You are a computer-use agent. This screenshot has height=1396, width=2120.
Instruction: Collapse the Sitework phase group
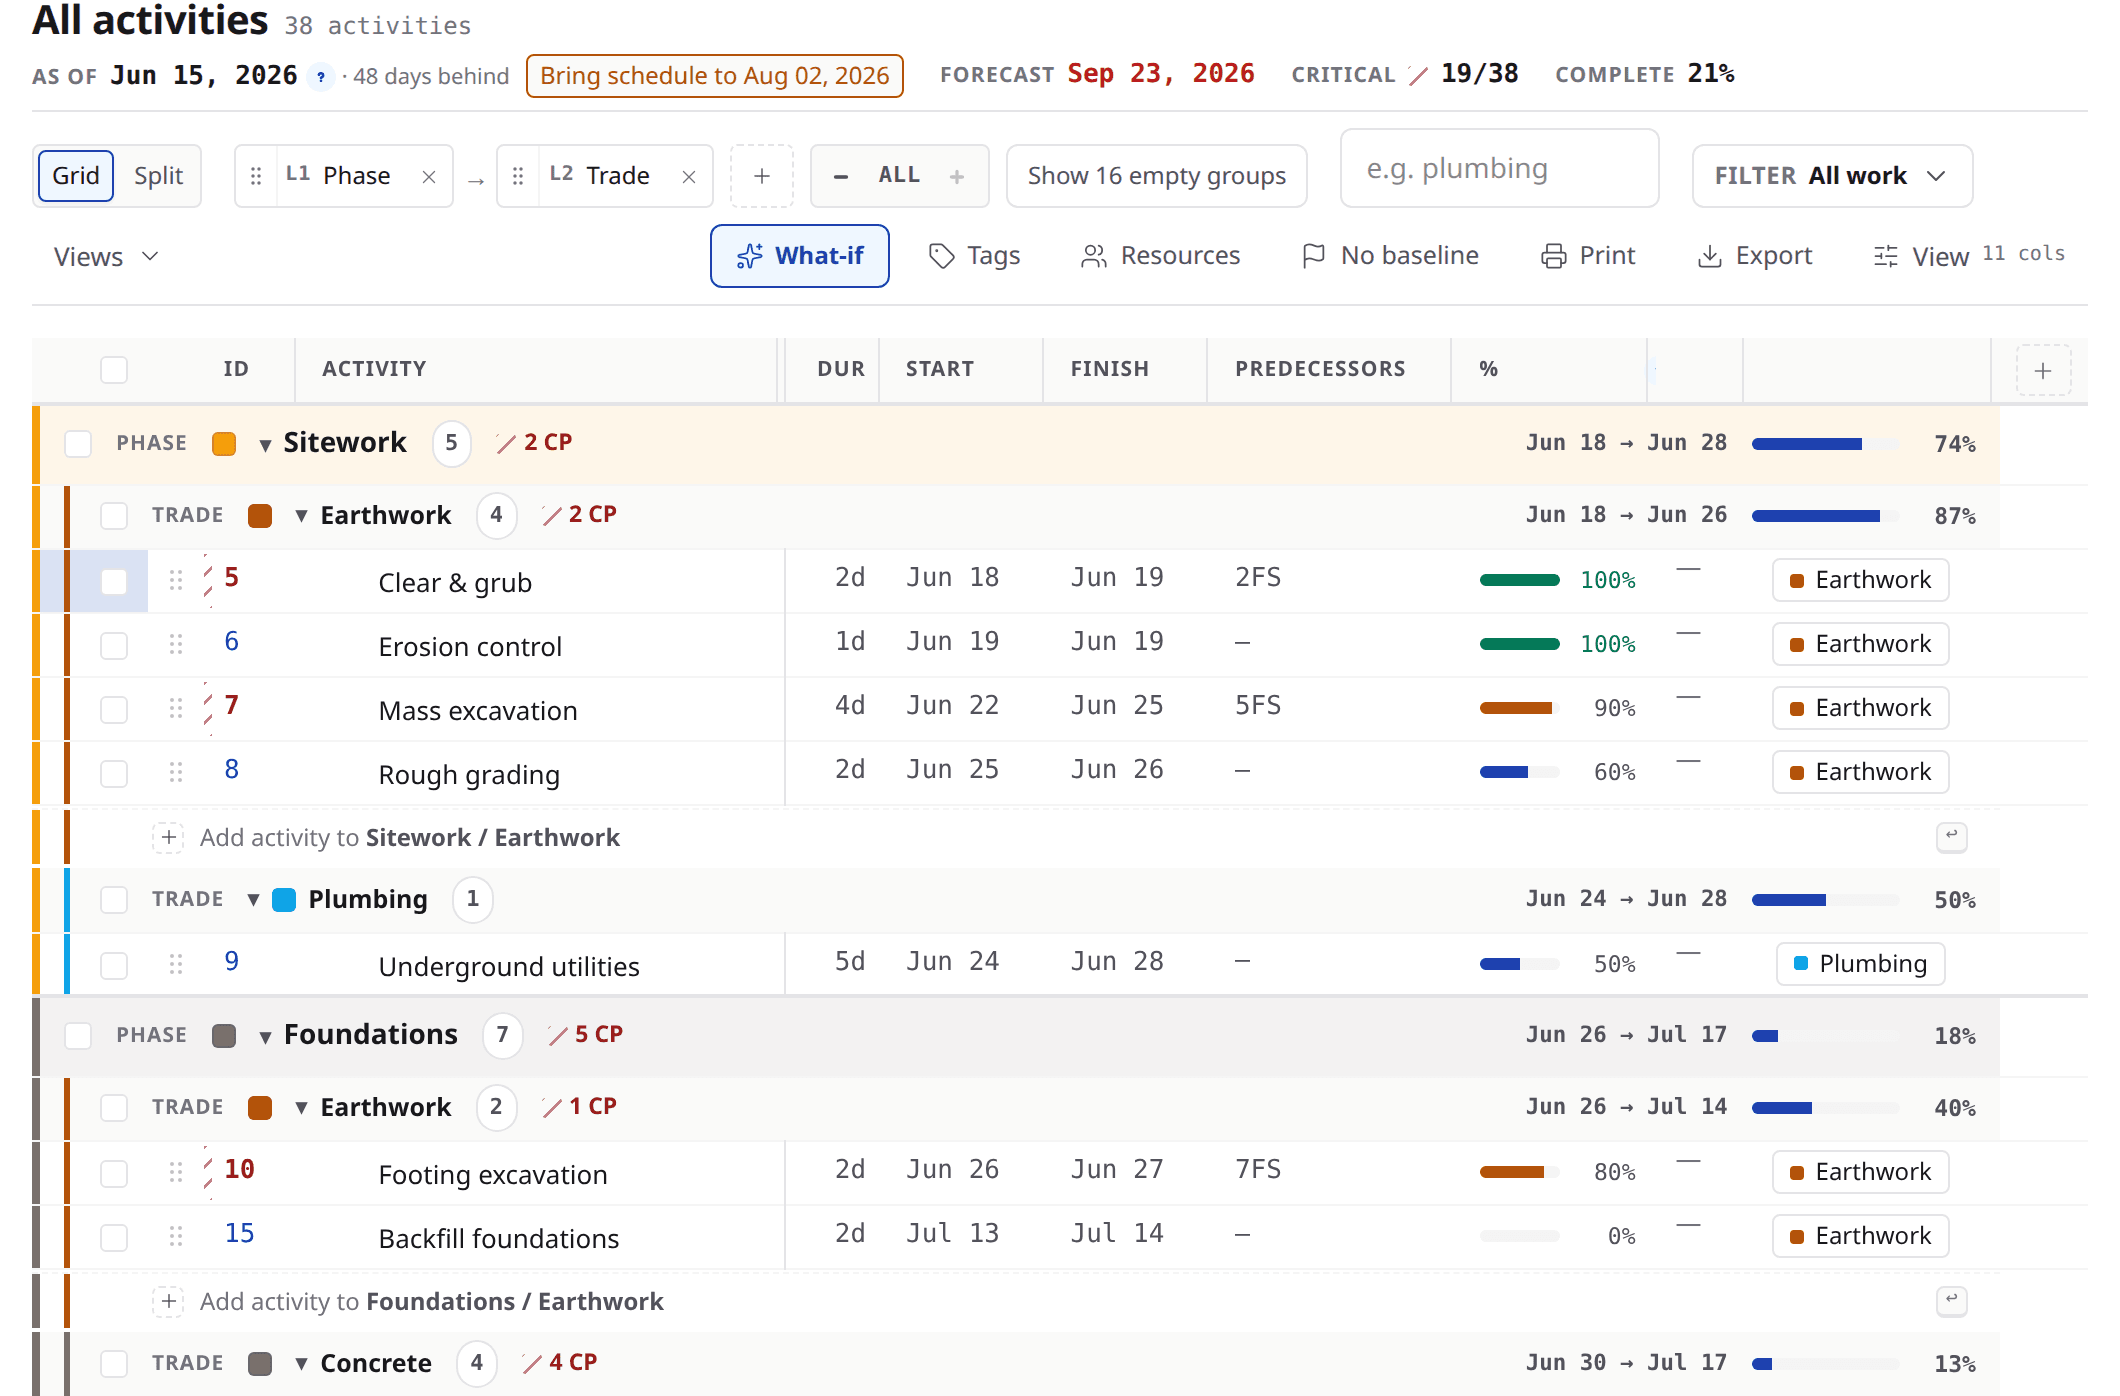pyautogui.click(x=265, y=445)
